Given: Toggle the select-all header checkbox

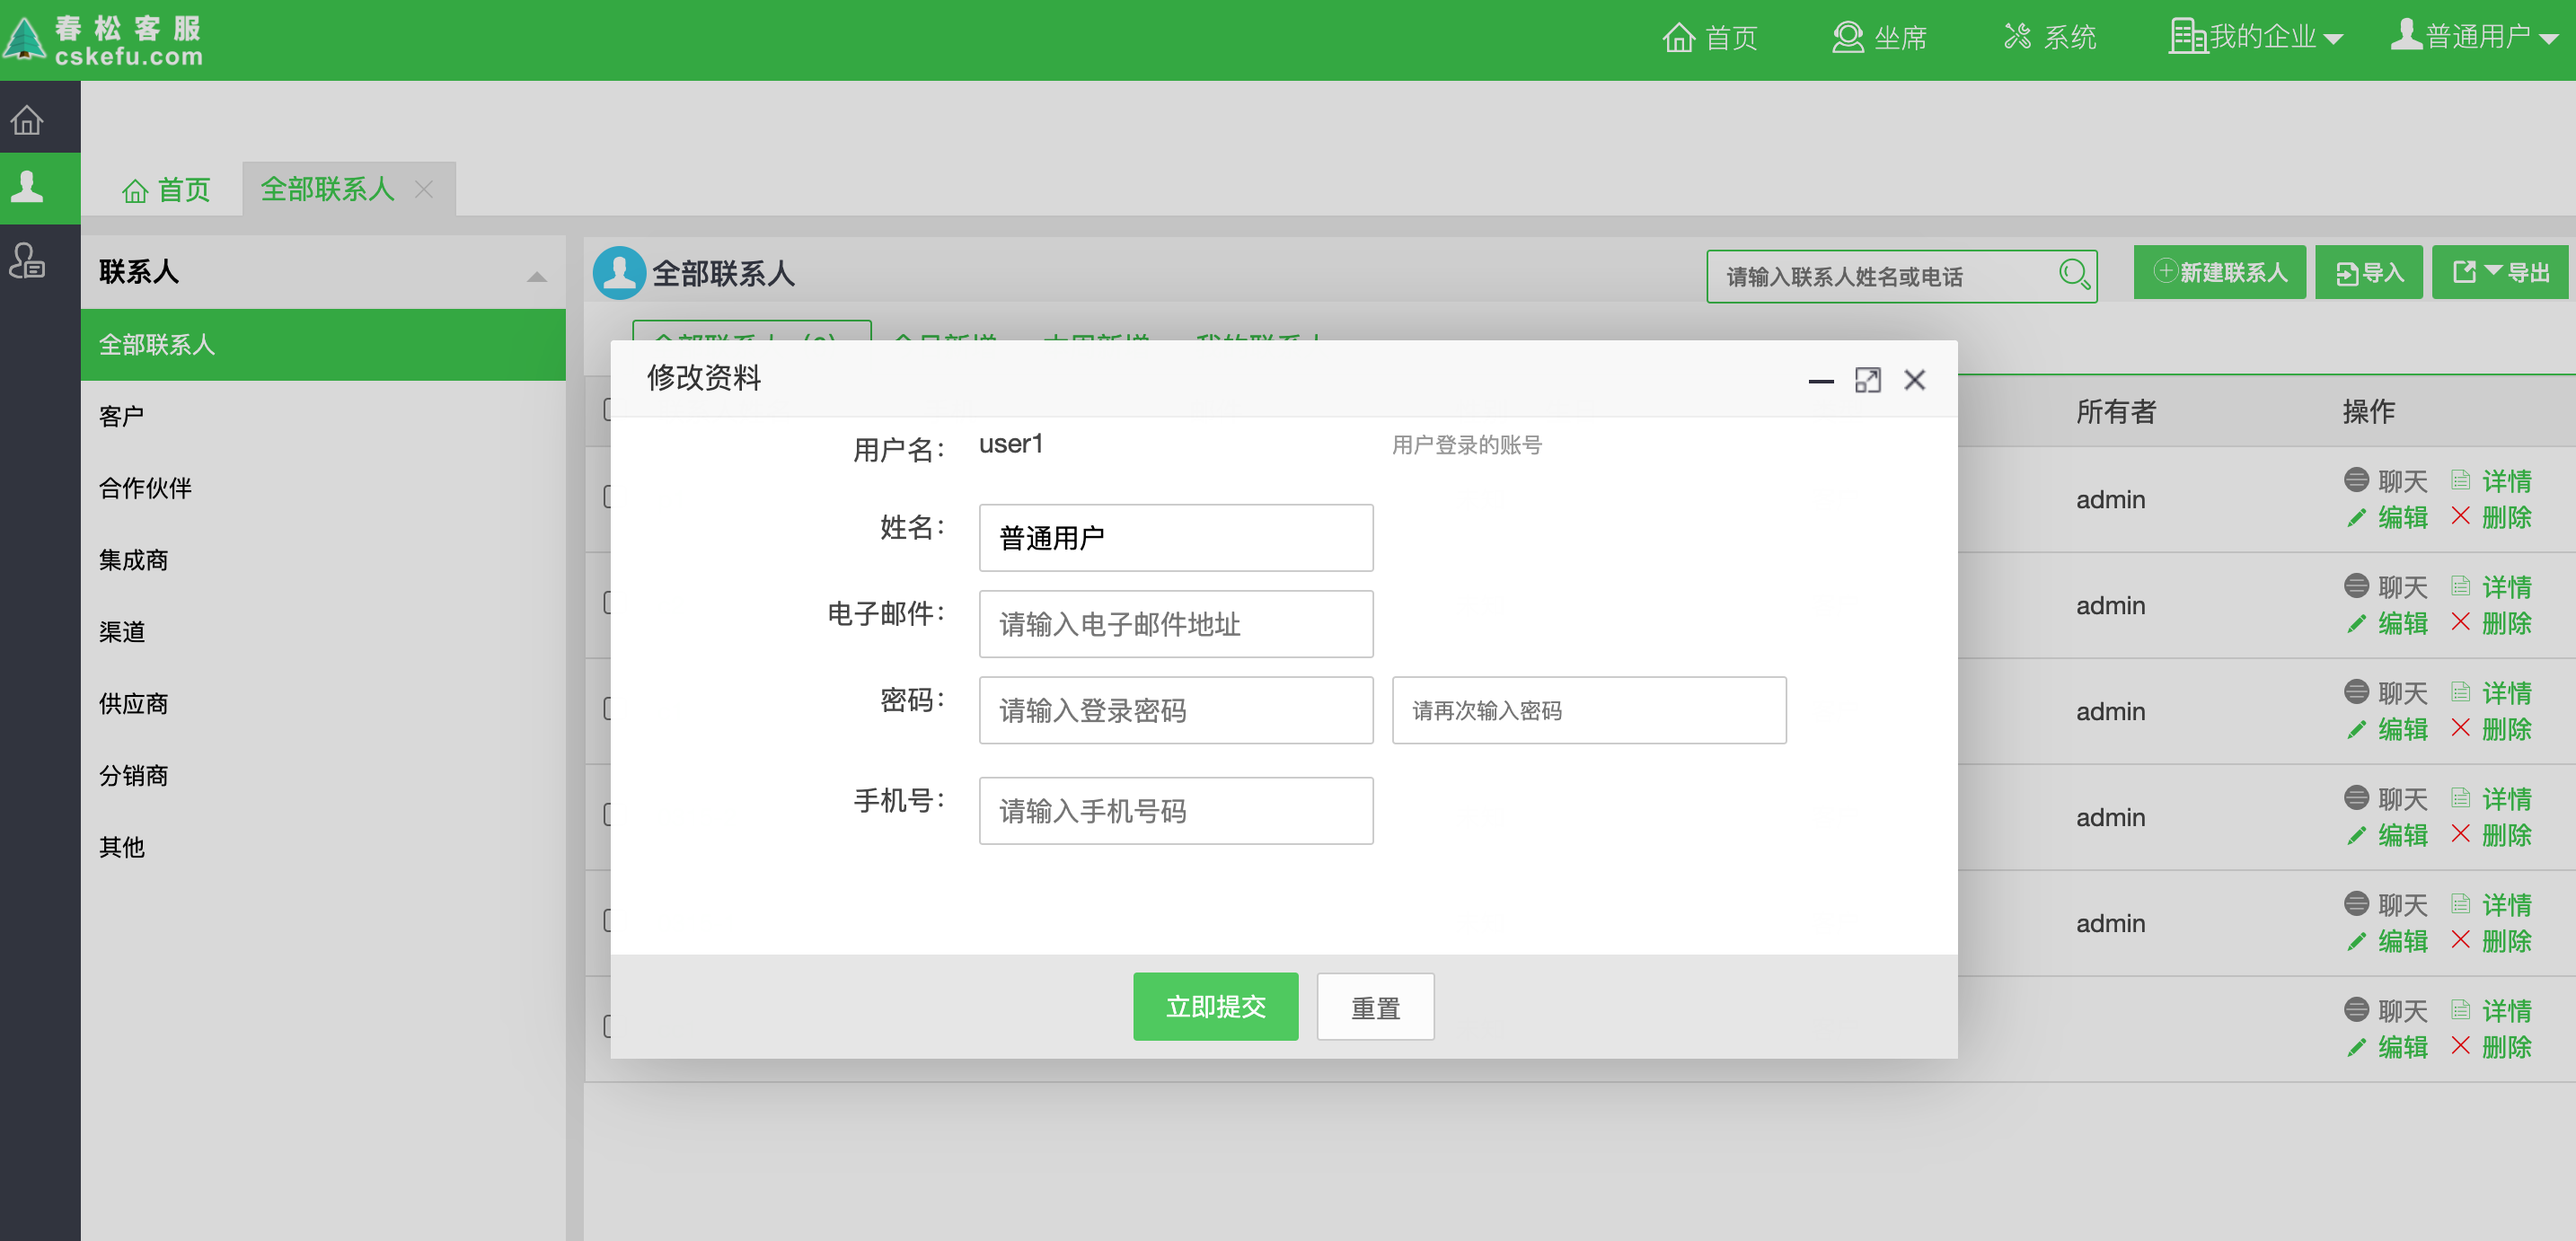Looking at the screenshot, I should tap(606, 410).
